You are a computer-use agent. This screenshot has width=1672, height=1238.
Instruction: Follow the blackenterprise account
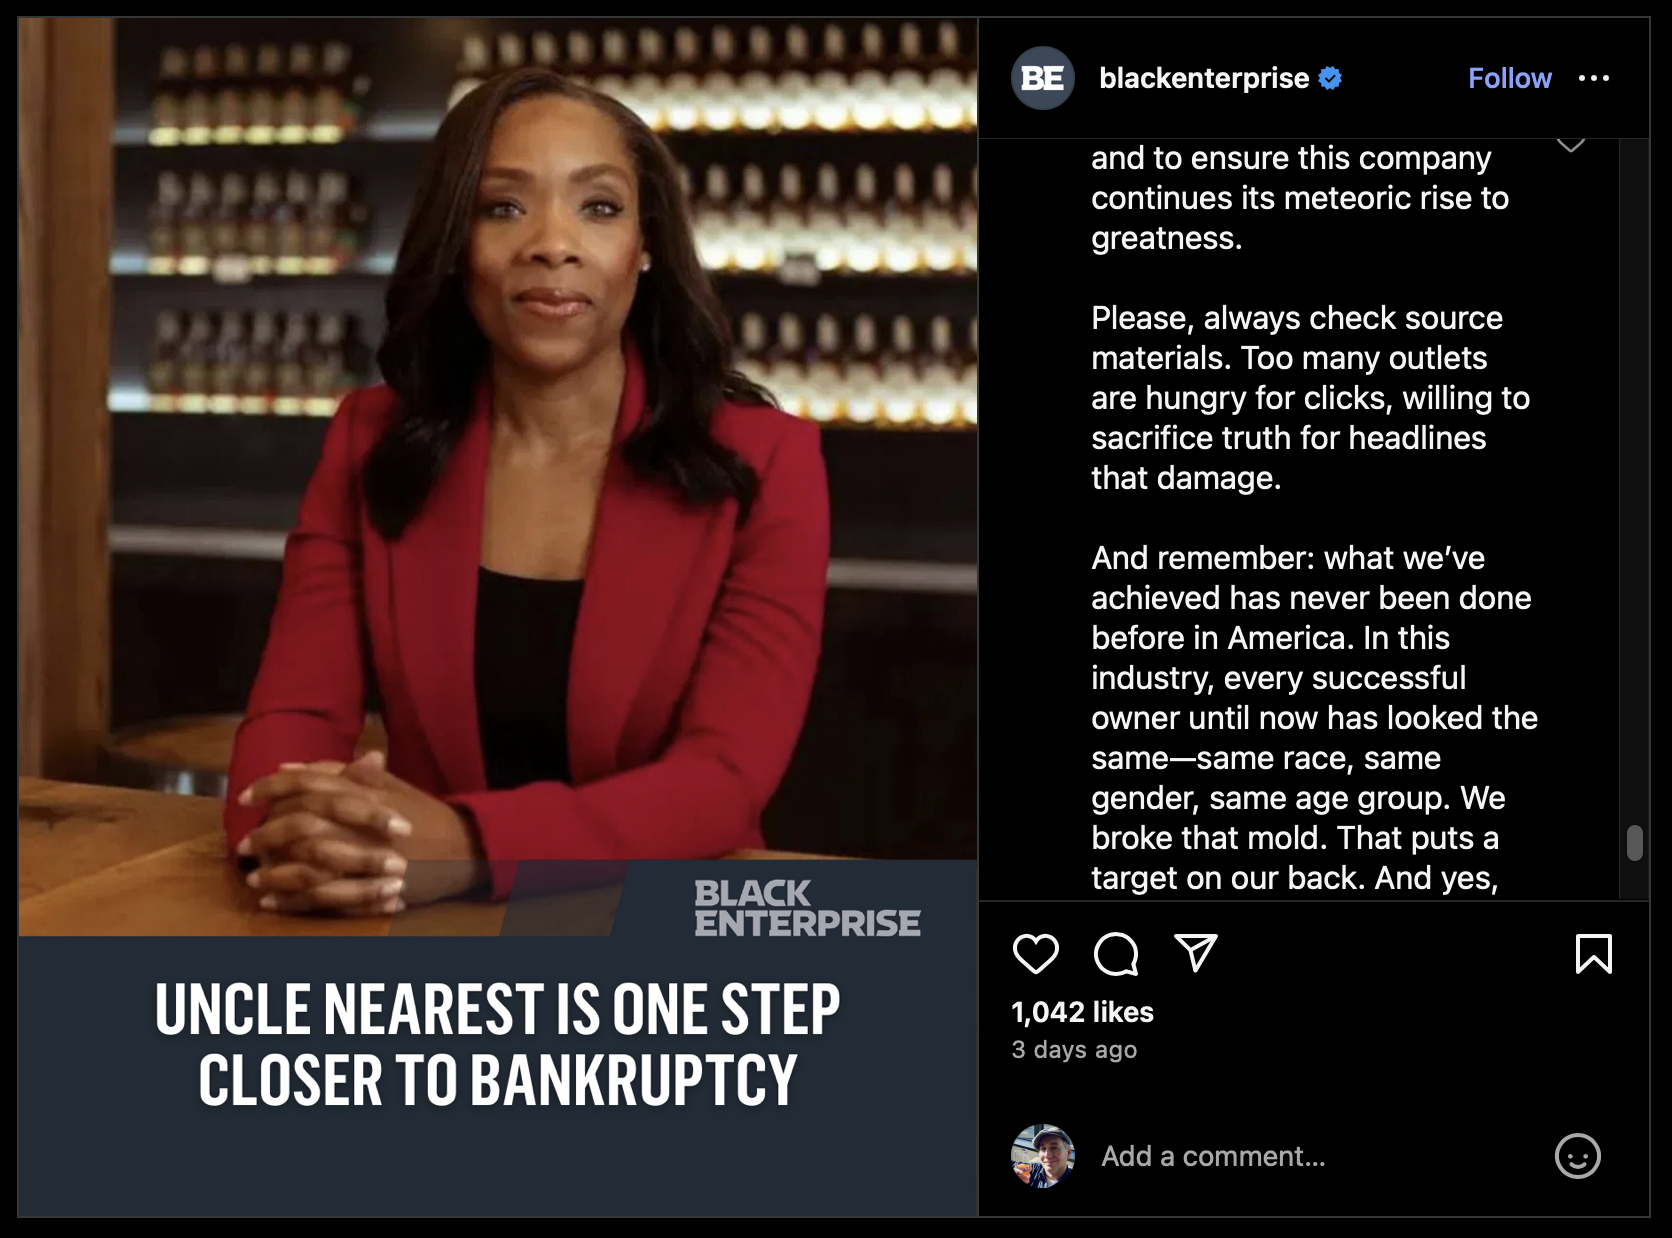point(1509,78)
